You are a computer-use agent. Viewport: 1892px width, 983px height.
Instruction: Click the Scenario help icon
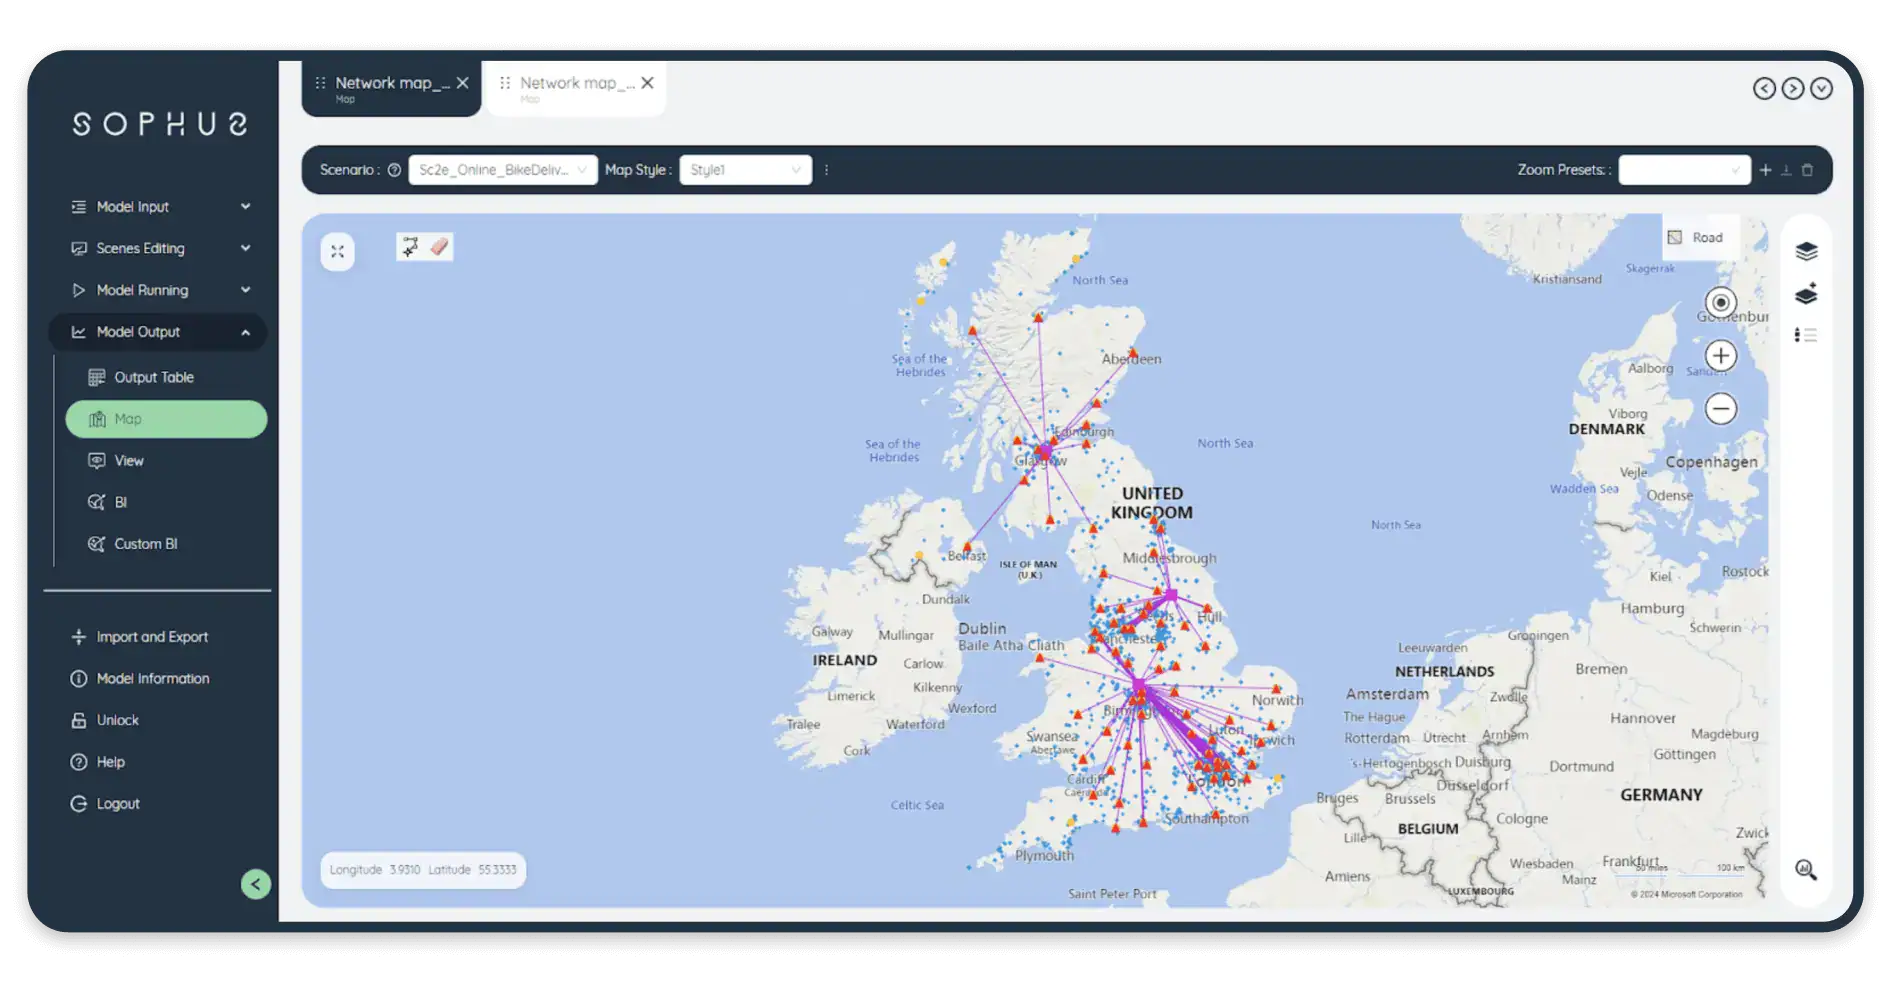tap(394, 170)
